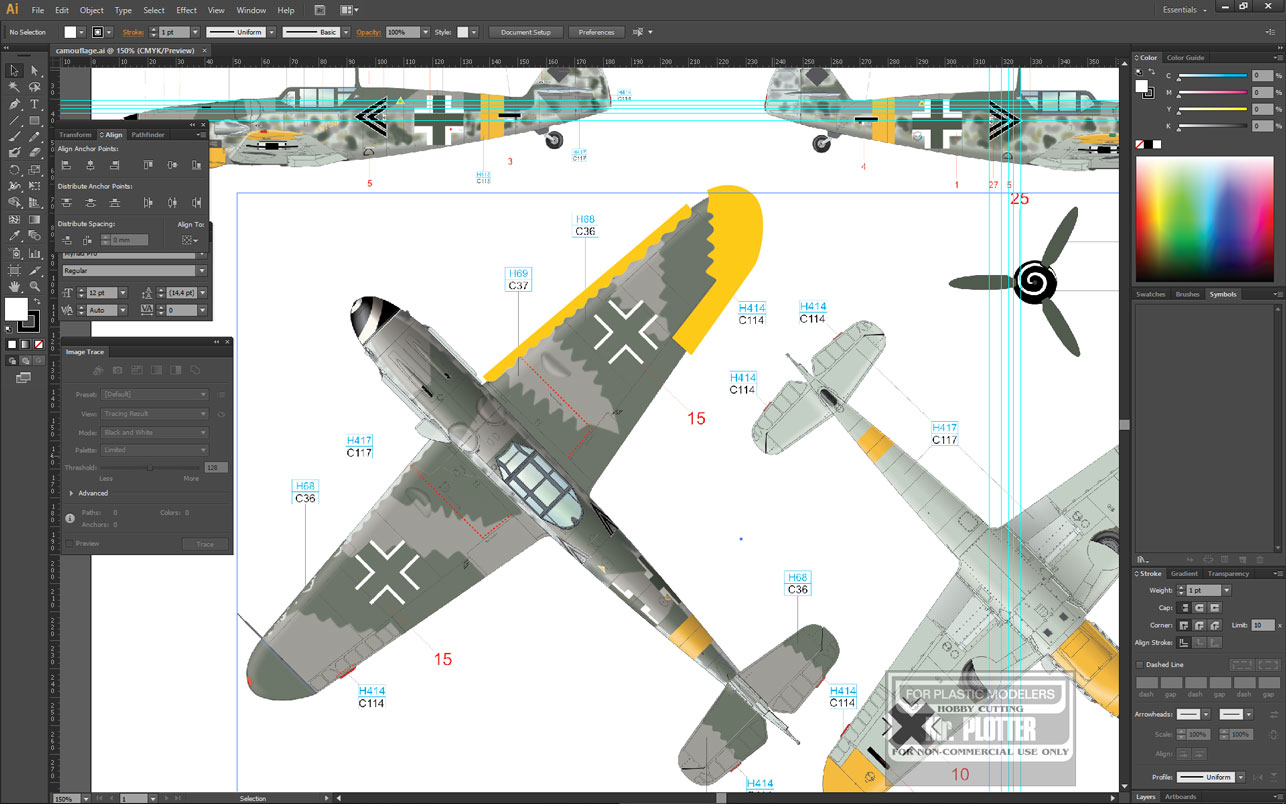This screenshot has height=804, width=1286.
Task: Toggle the Image Trace Preview checkbox
Action: pyautogui.click(x=69, y=544)
